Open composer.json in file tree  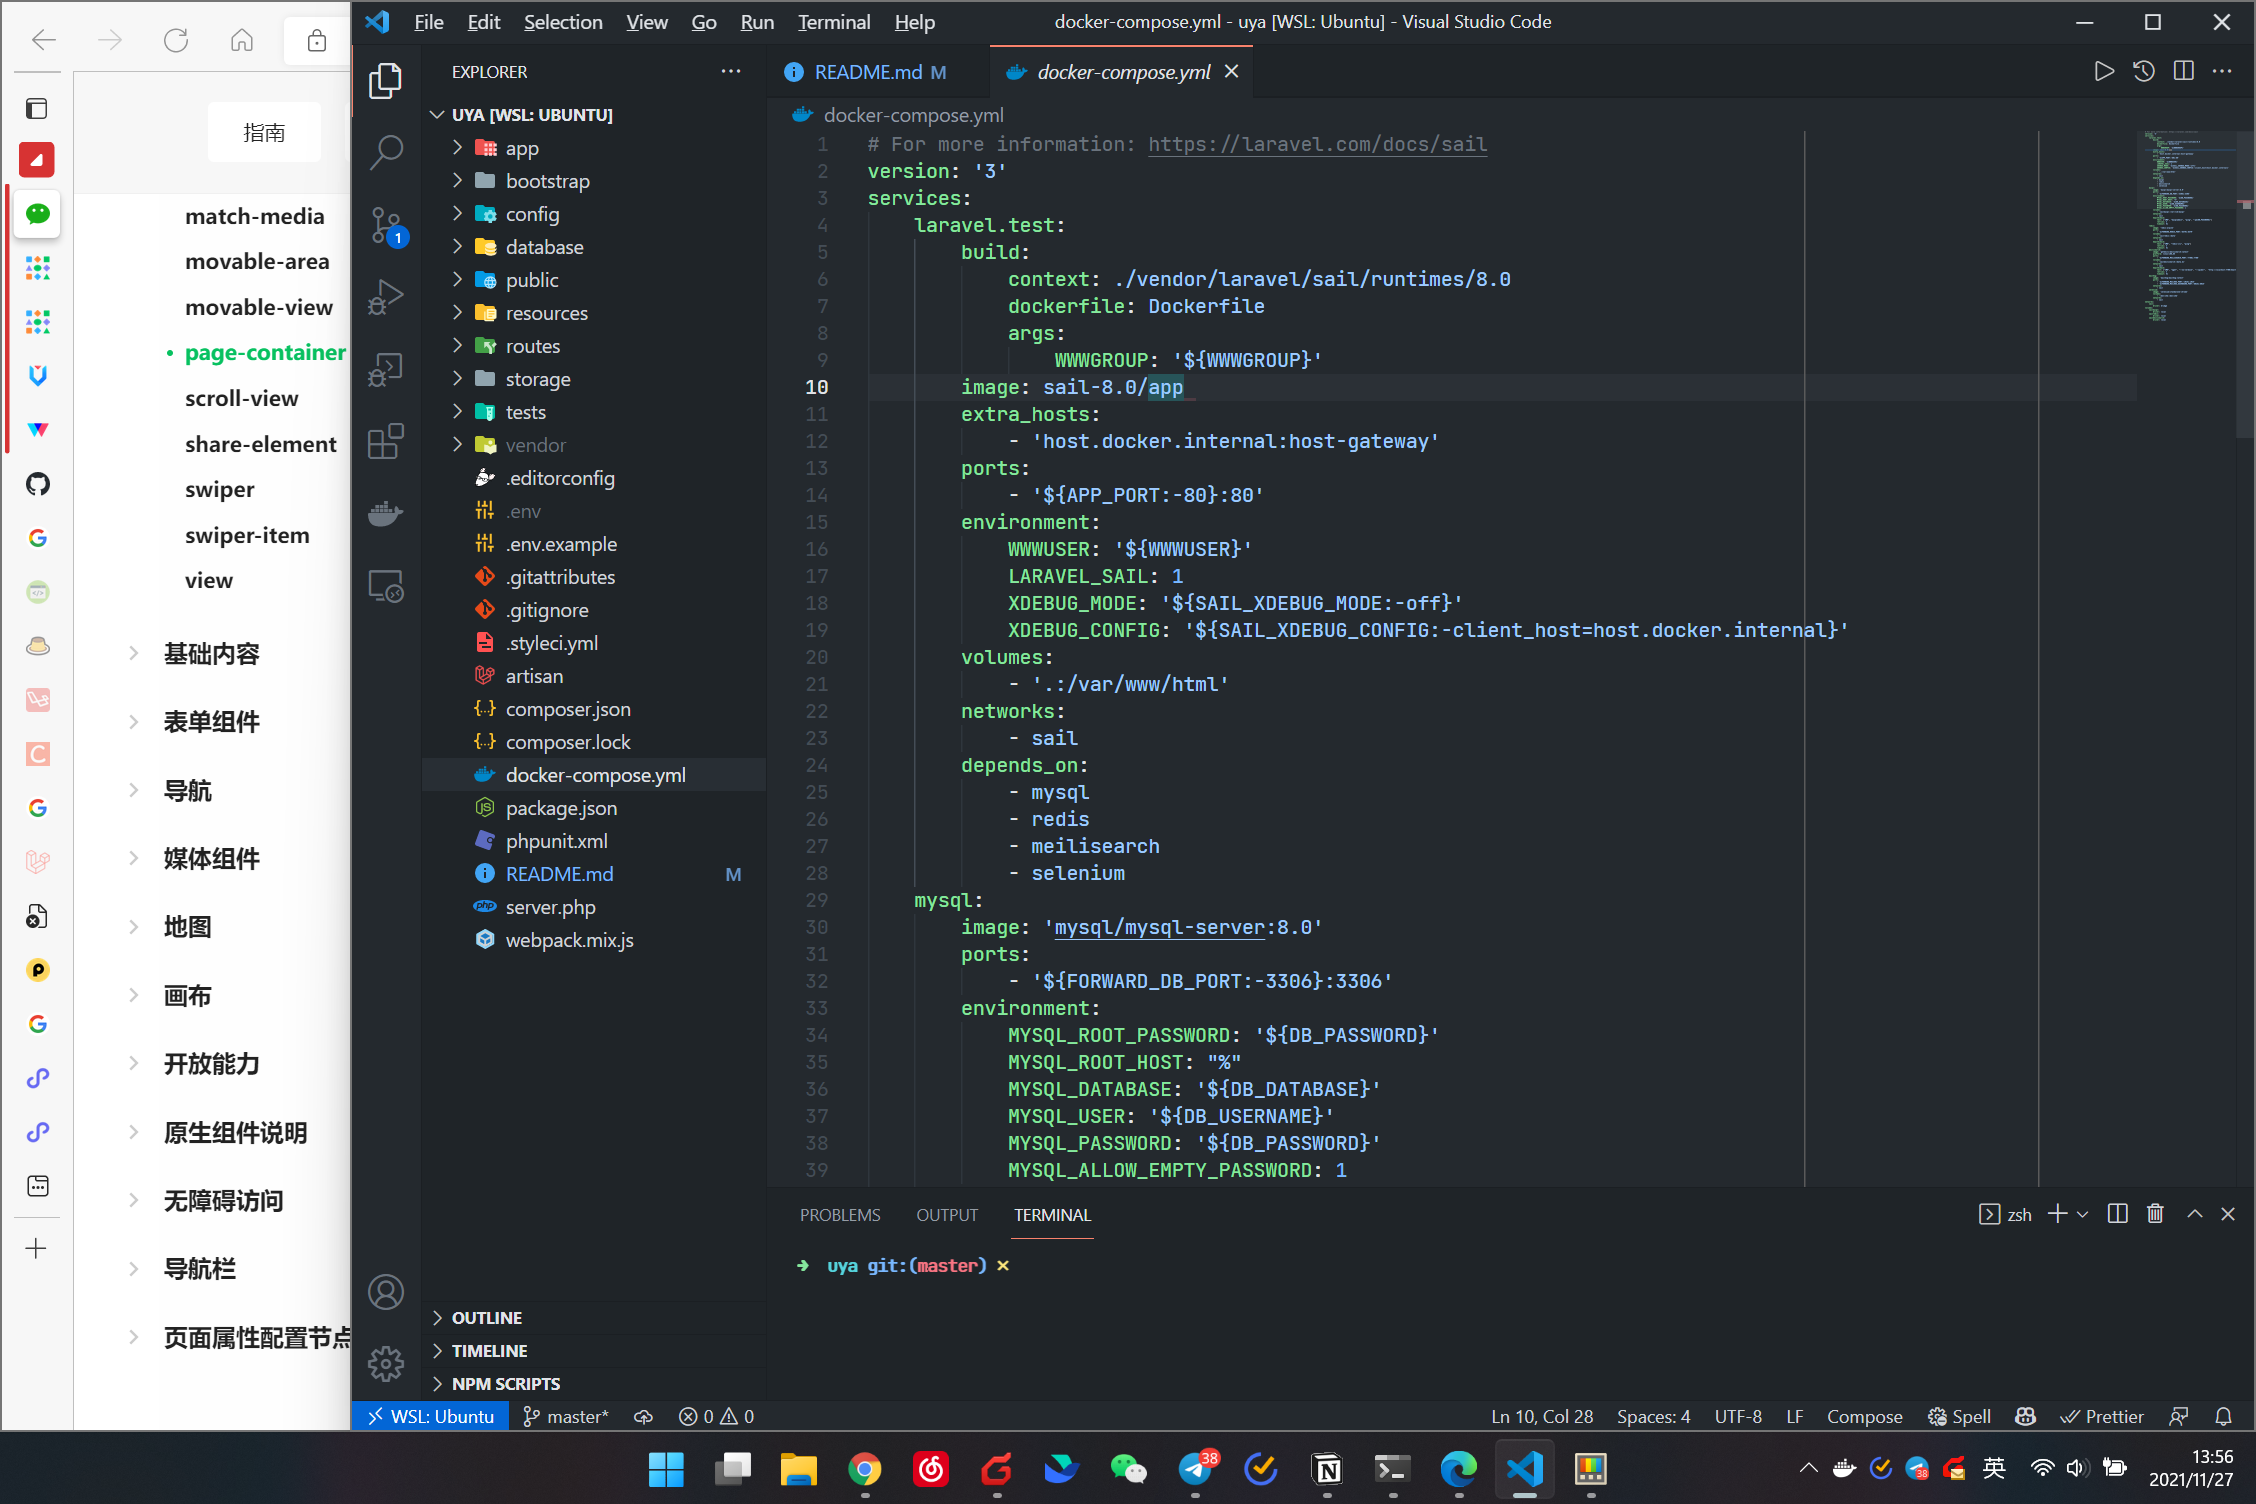coord(594,709)
